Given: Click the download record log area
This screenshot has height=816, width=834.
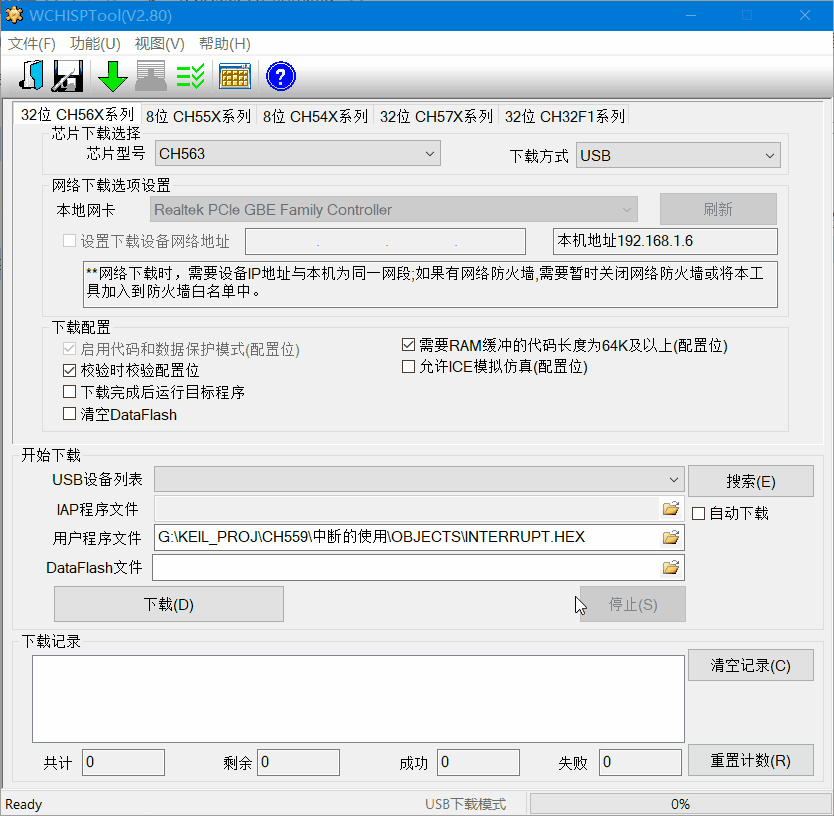Looking at the screenshot, I should 358,699.
